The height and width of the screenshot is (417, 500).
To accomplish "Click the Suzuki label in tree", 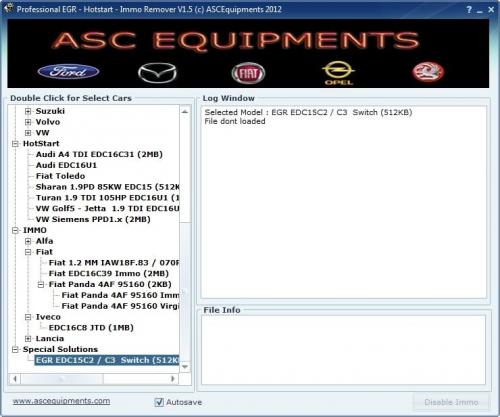I will [x=50, y=111].
